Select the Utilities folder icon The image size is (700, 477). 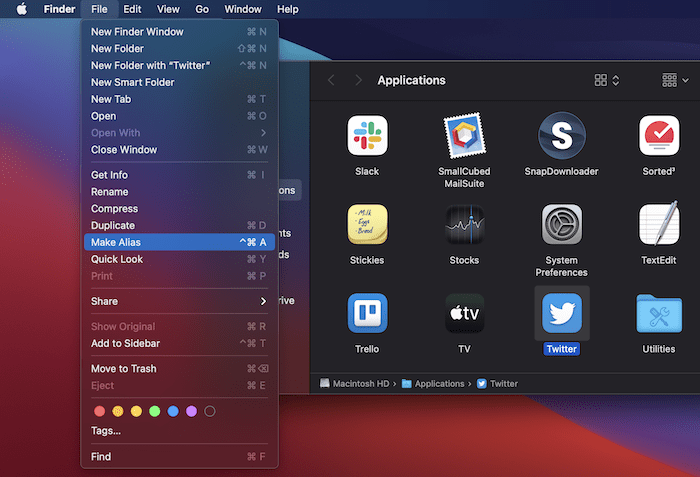click(x=659, y=314)
